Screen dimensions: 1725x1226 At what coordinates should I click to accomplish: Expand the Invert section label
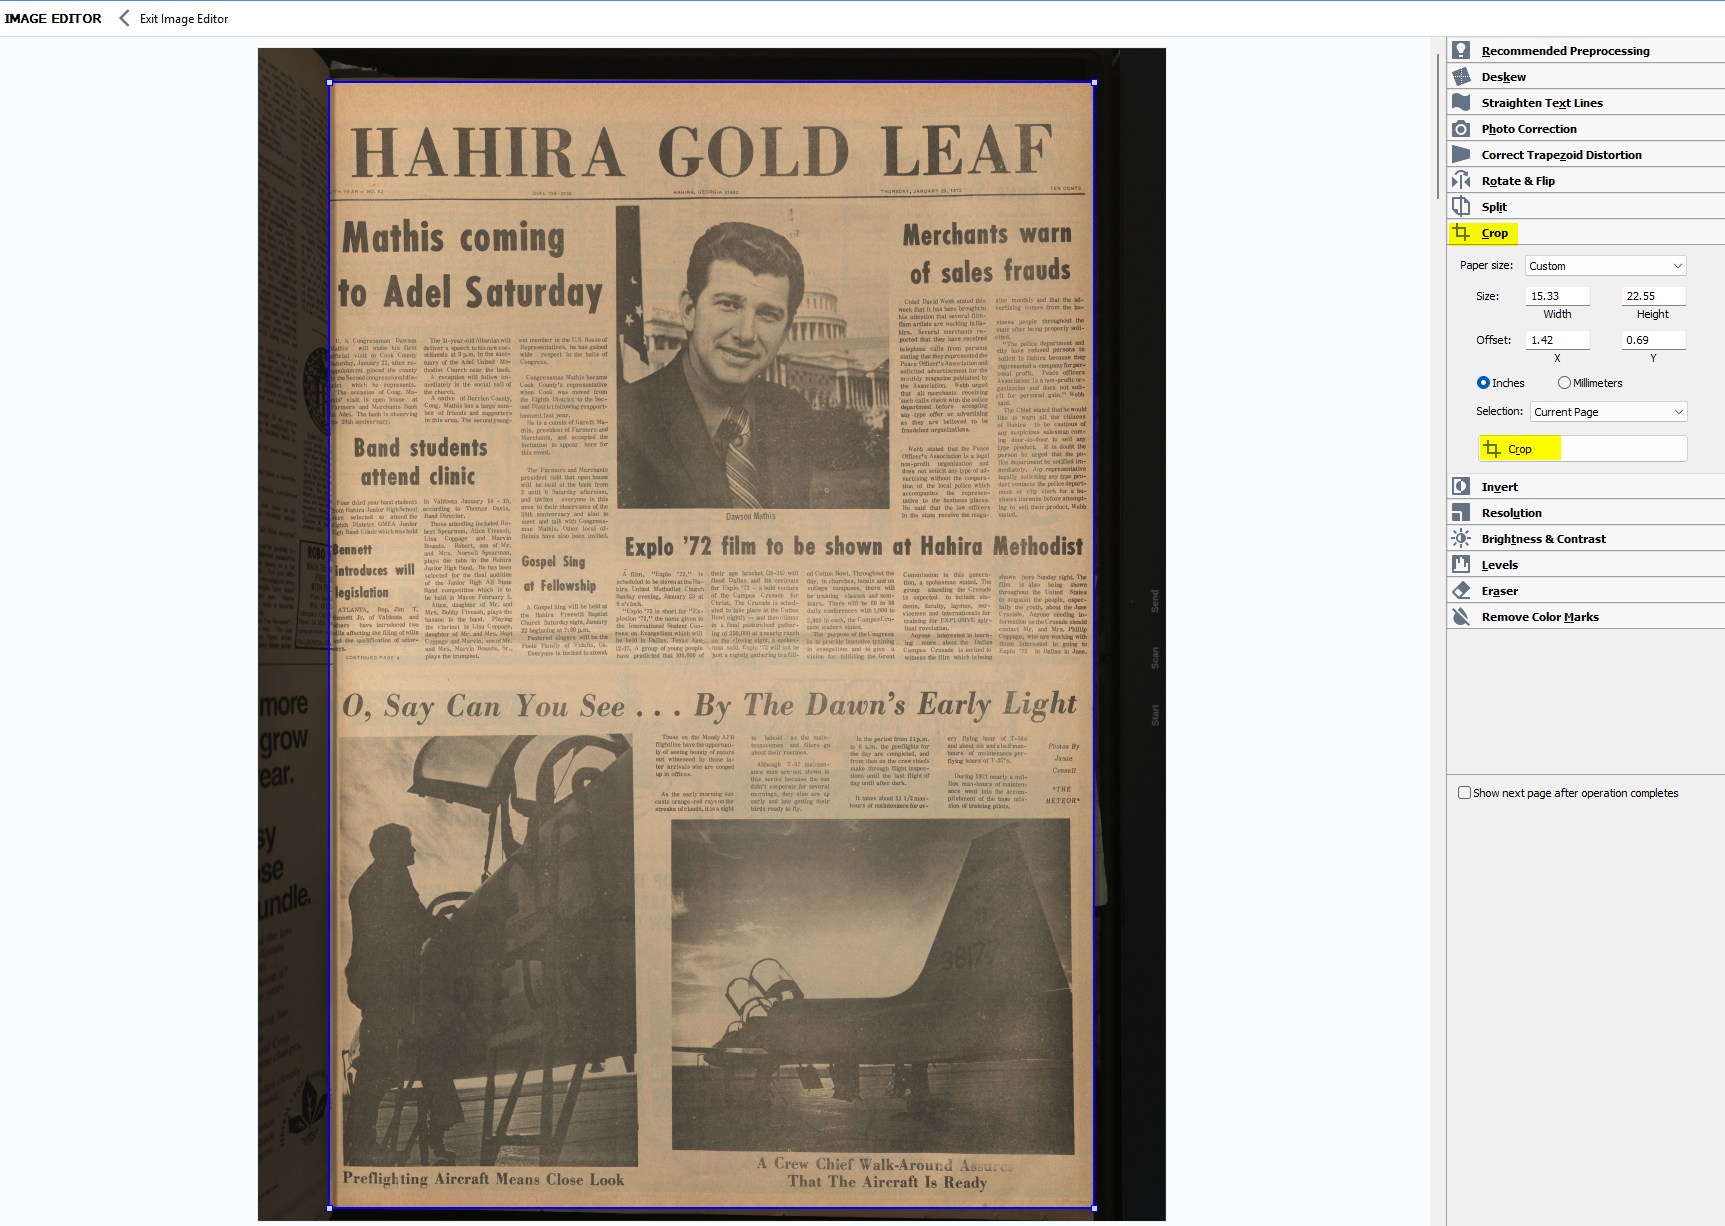[x=1499, y=487]
